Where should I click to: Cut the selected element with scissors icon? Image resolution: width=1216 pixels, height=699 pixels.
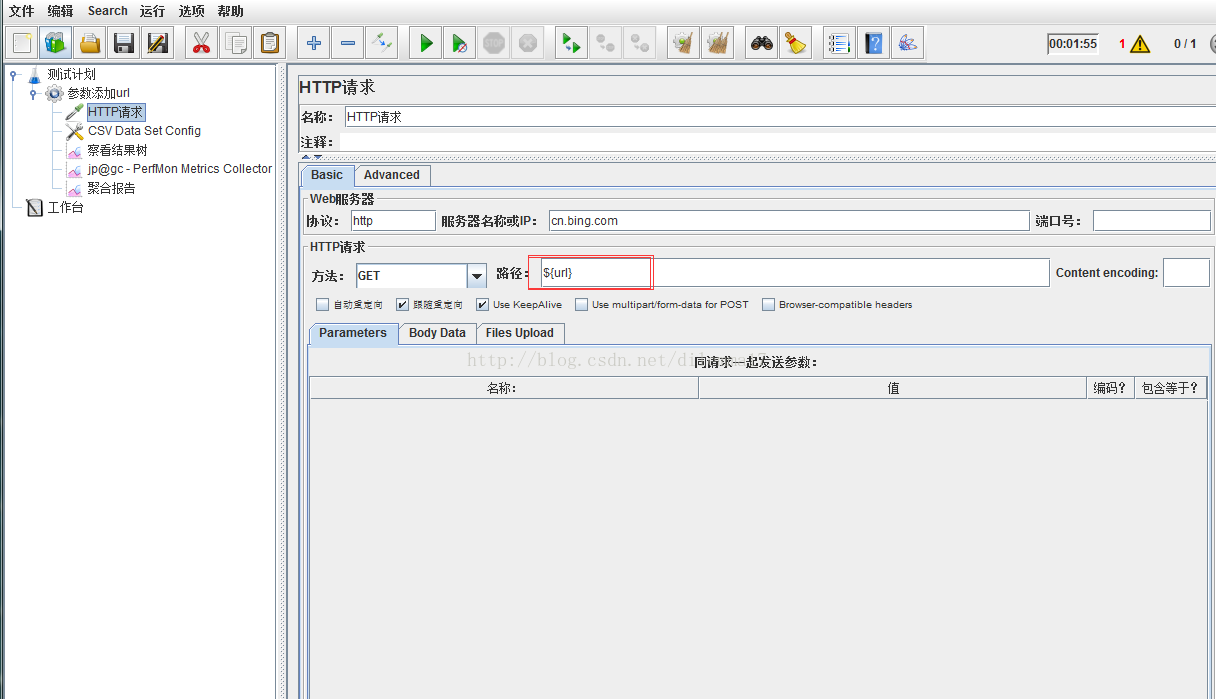202,43
